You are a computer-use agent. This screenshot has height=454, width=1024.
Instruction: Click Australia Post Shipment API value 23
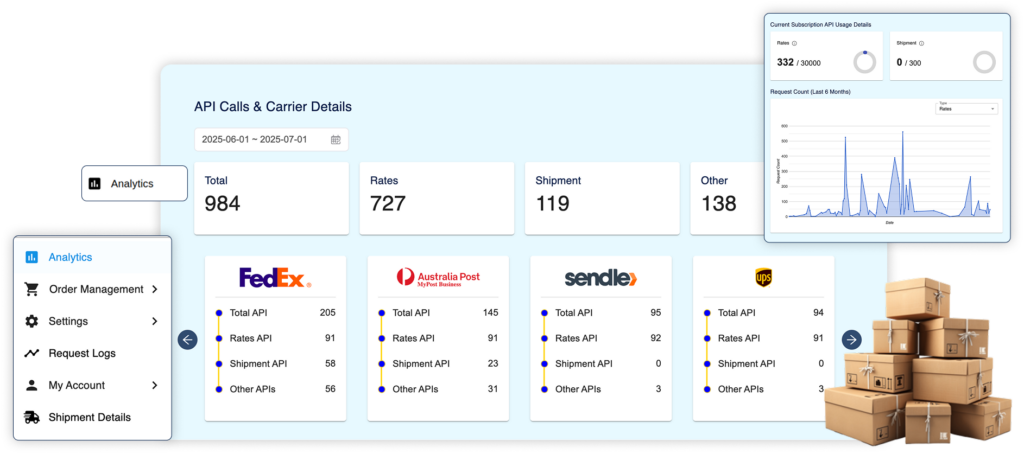click(x=492, y=364)
